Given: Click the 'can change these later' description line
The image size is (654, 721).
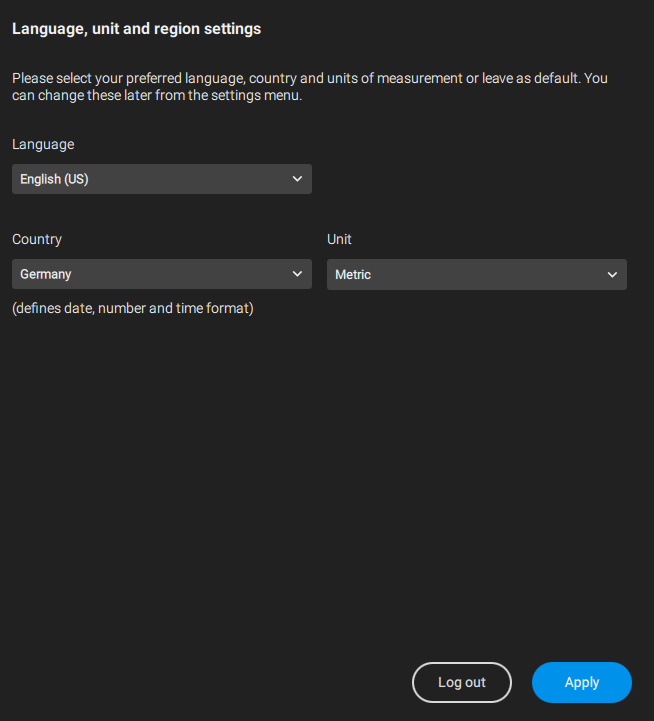Looking at the screenshot, I should pos(156,97).
